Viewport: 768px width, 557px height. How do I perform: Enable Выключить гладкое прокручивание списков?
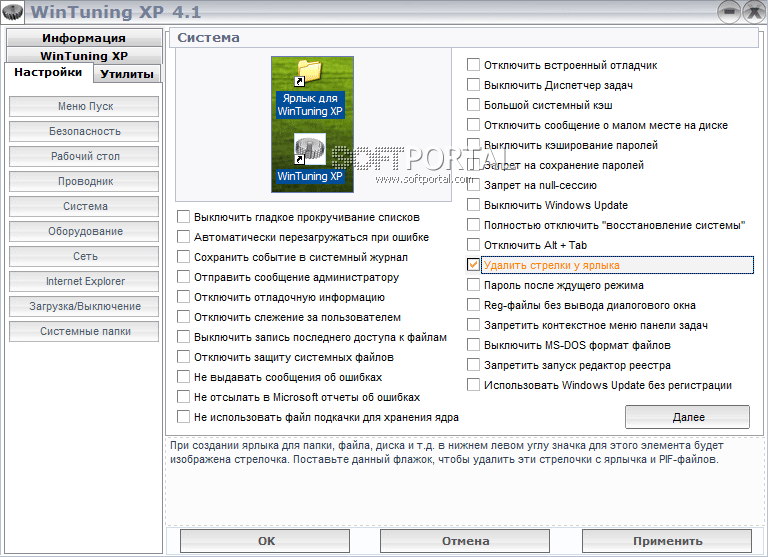point(183,217)
